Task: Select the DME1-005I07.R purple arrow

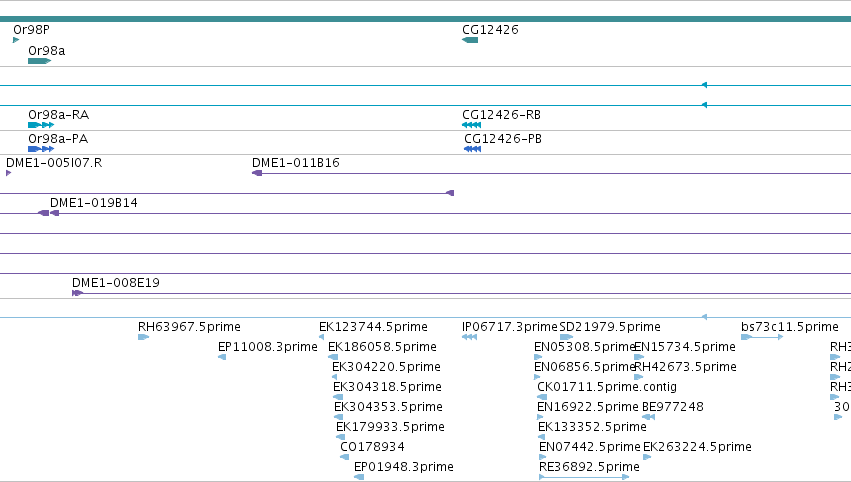Action: tap(8, 173)
